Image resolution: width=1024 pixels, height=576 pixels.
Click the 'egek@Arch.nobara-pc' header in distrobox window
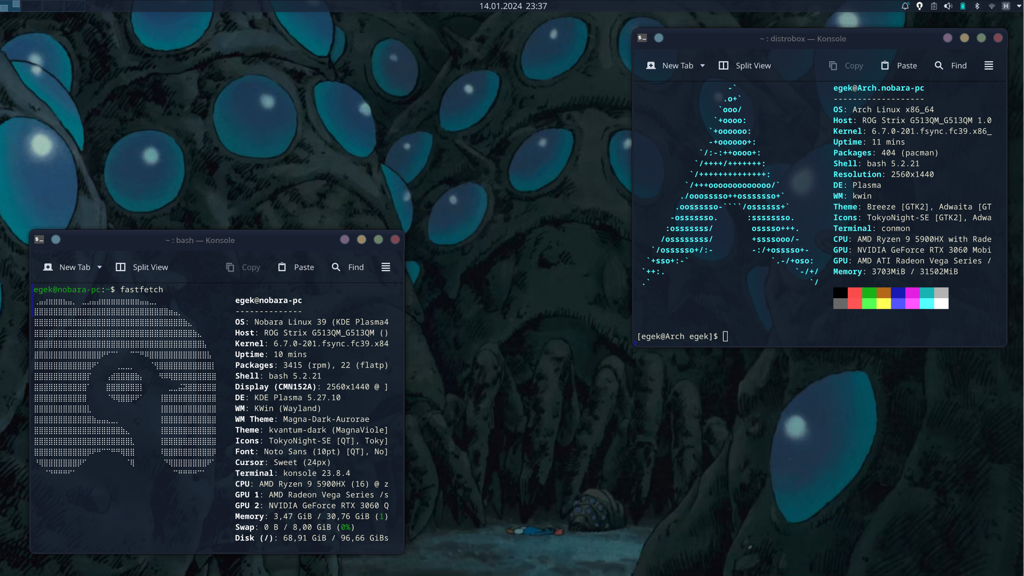point(878,88)
